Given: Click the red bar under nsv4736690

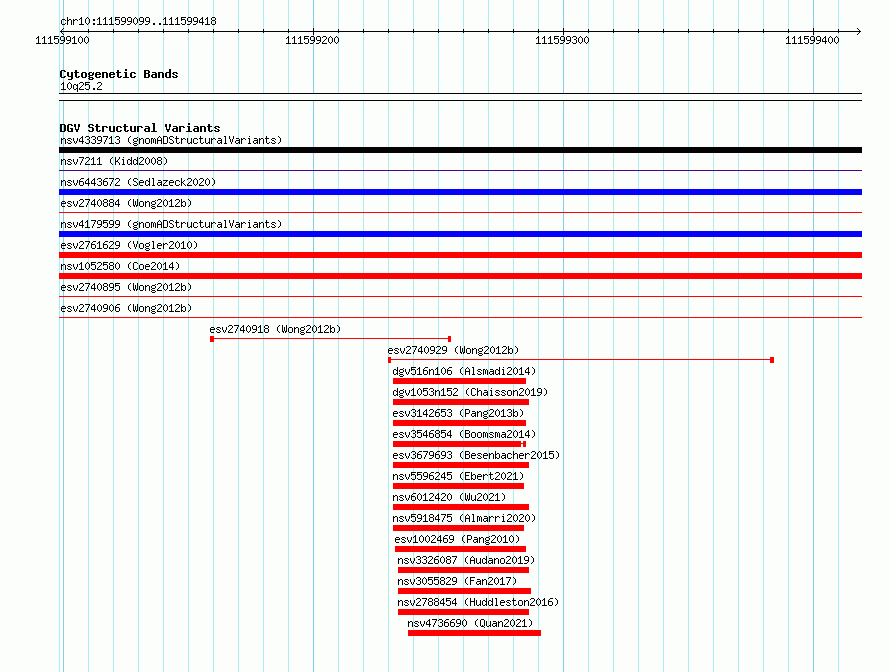Looking at the screenshot, I should point(474,633).
